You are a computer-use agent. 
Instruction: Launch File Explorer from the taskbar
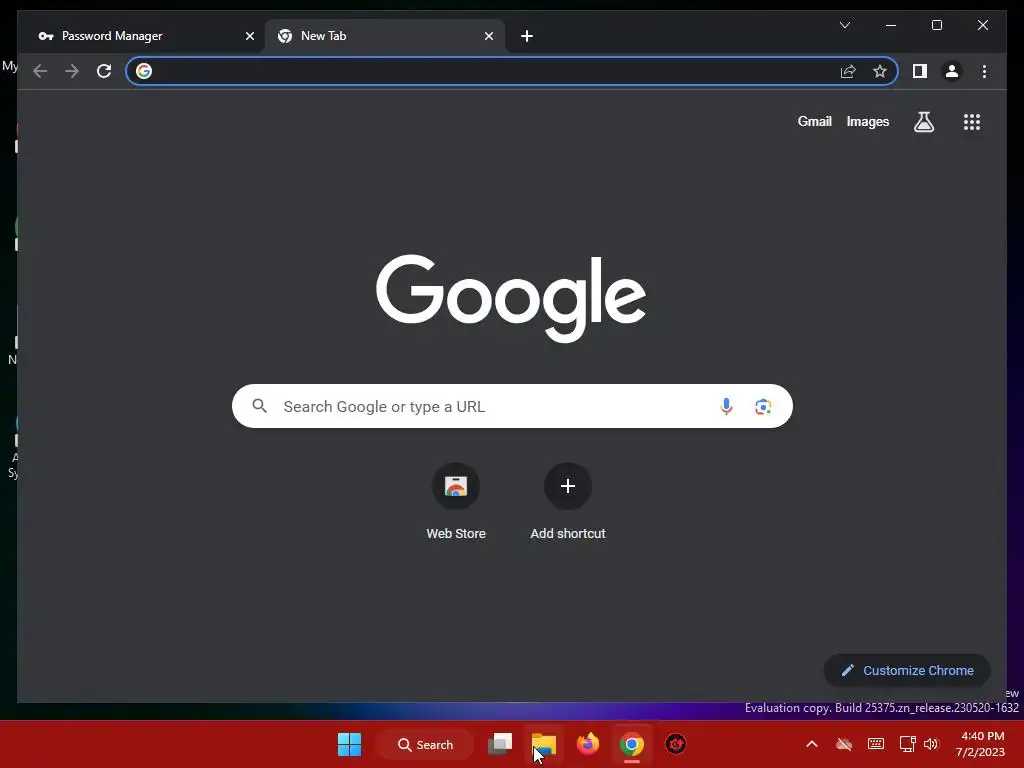pyautogui.click(x=544, y=744)
